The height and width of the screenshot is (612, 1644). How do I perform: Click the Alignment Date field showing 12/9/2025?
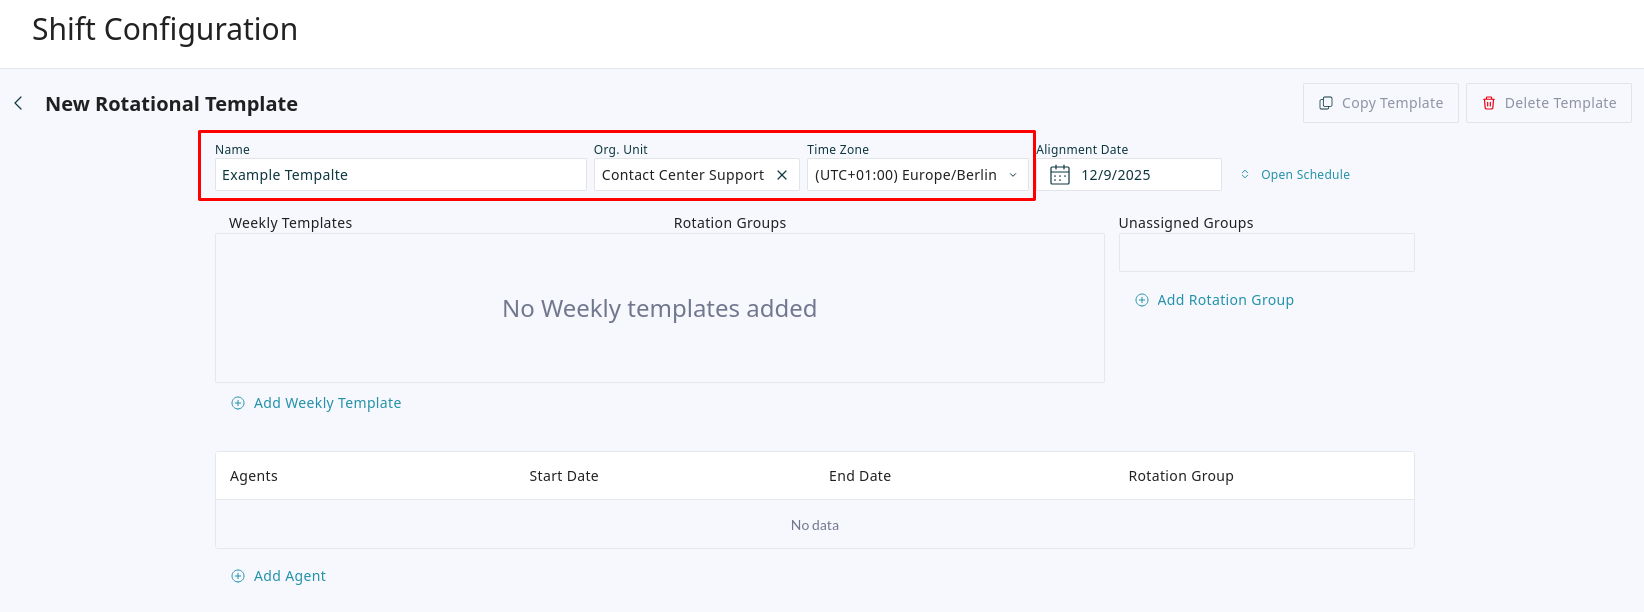pos(1140,175)
